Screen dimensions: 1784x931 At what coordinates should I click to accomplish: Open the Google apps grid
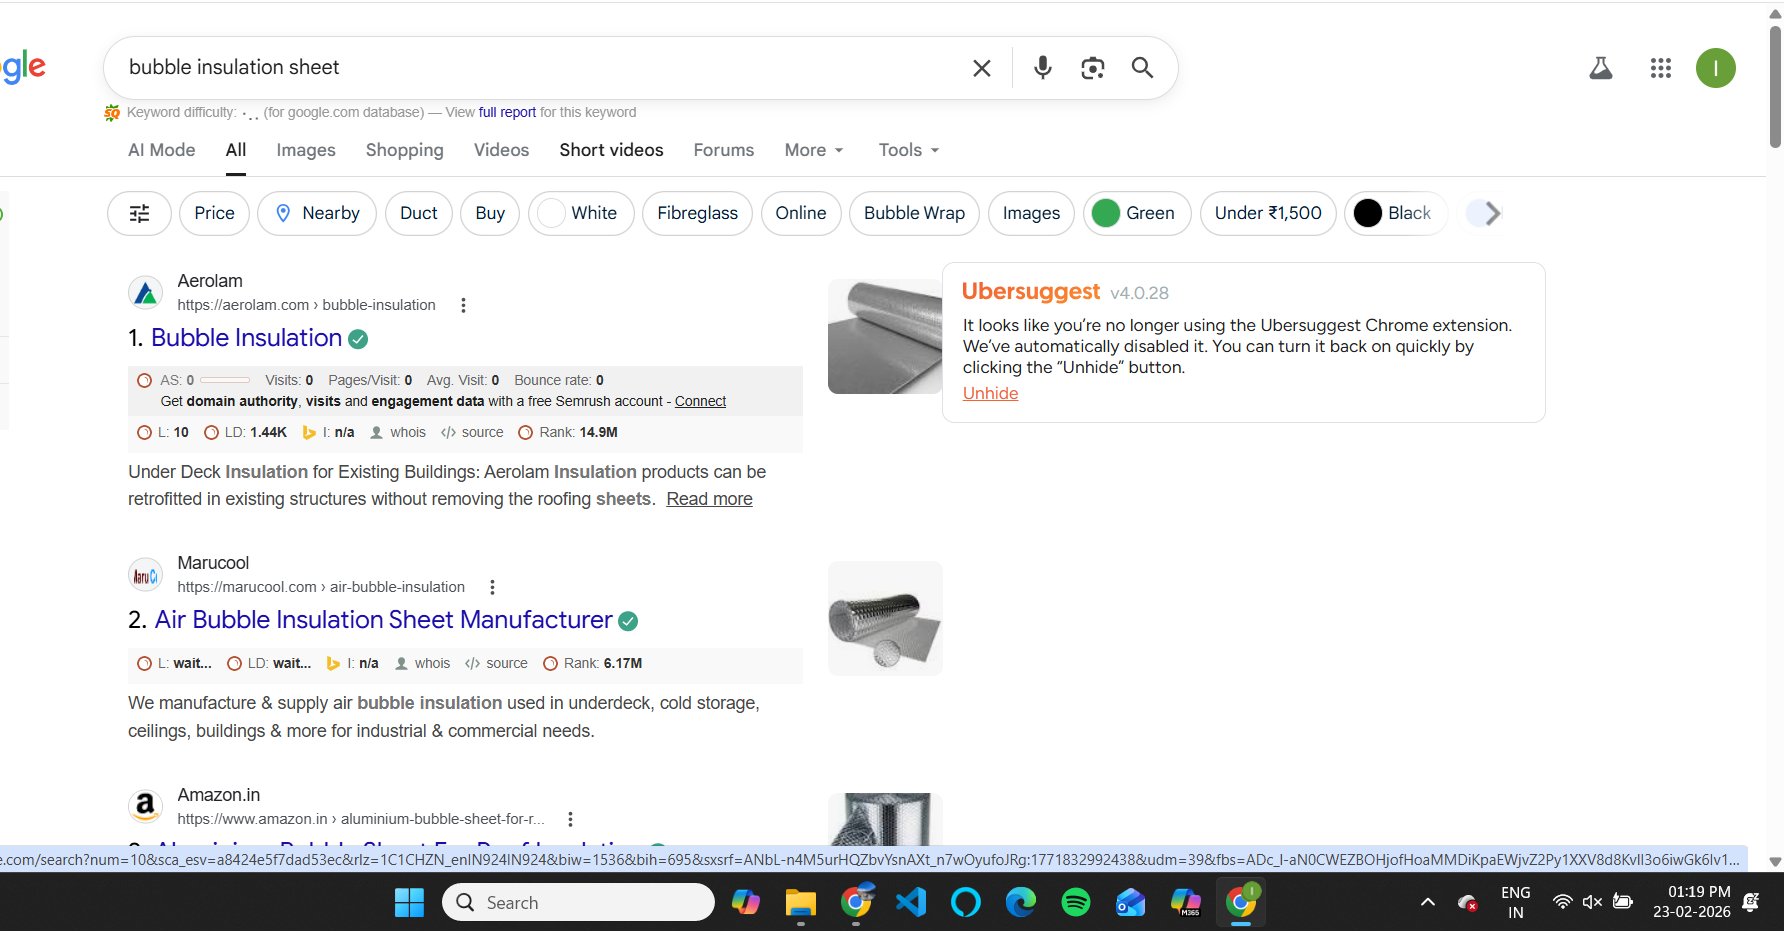pos(1660,68)
